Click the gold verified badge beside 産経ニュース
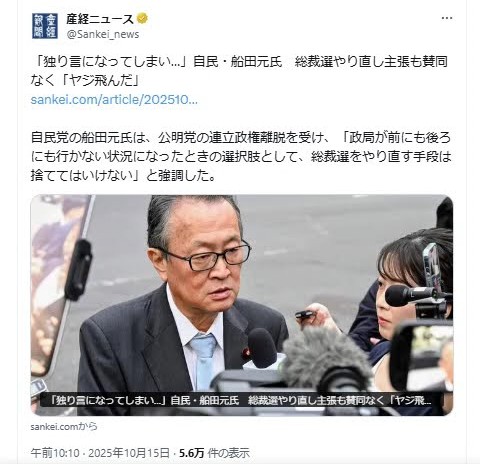The height and width of the screenshot is (464, 480). pos(142,19)
